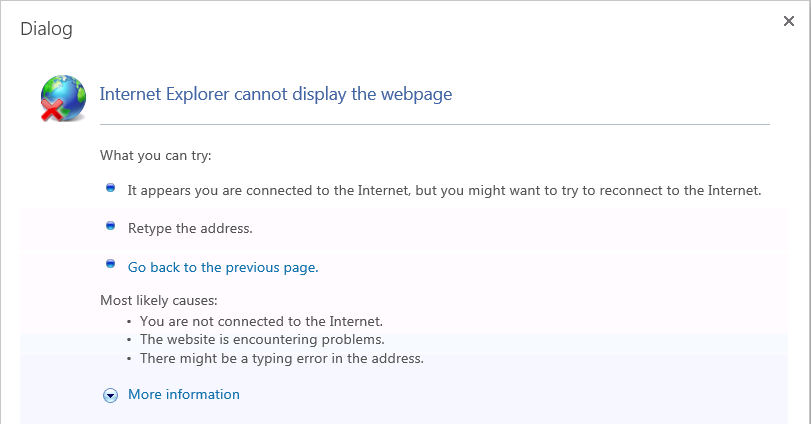Click the globe error icon

(x=64, y=98)
